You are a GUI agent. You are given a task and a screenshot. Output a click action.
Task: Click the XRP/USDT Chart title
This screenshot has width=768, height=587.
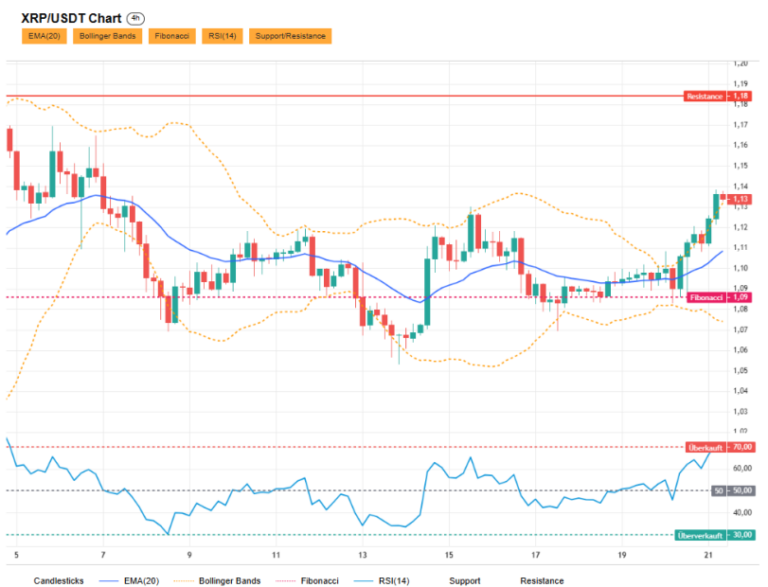[x=71, y=19]
